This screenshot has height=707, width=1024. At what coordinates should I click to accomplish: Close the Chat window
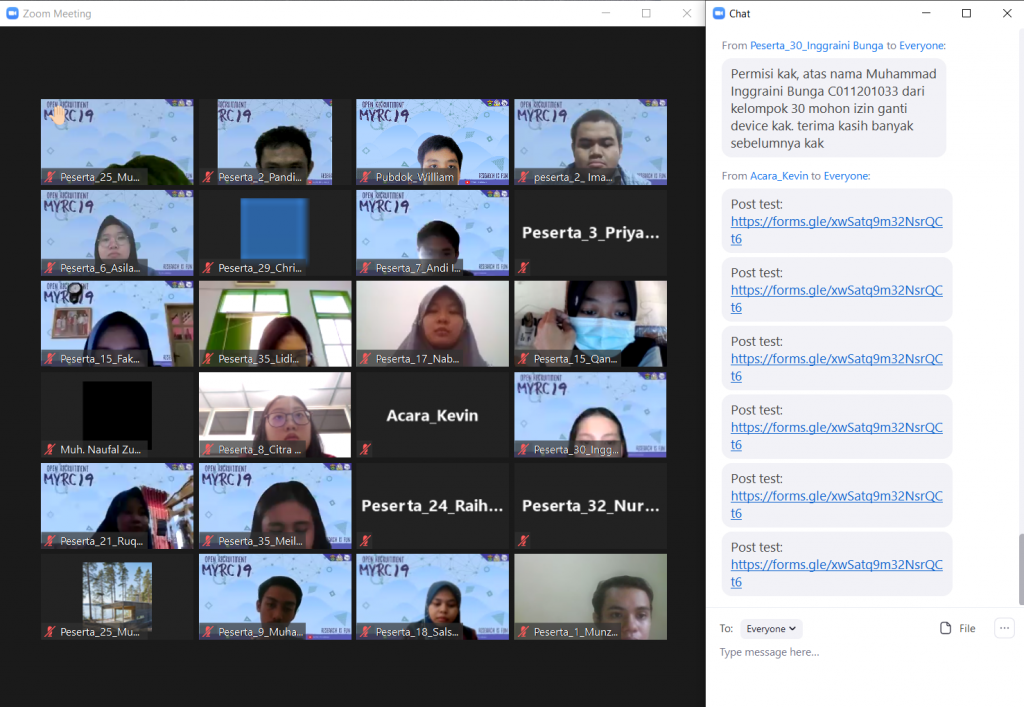[1006, 13]
